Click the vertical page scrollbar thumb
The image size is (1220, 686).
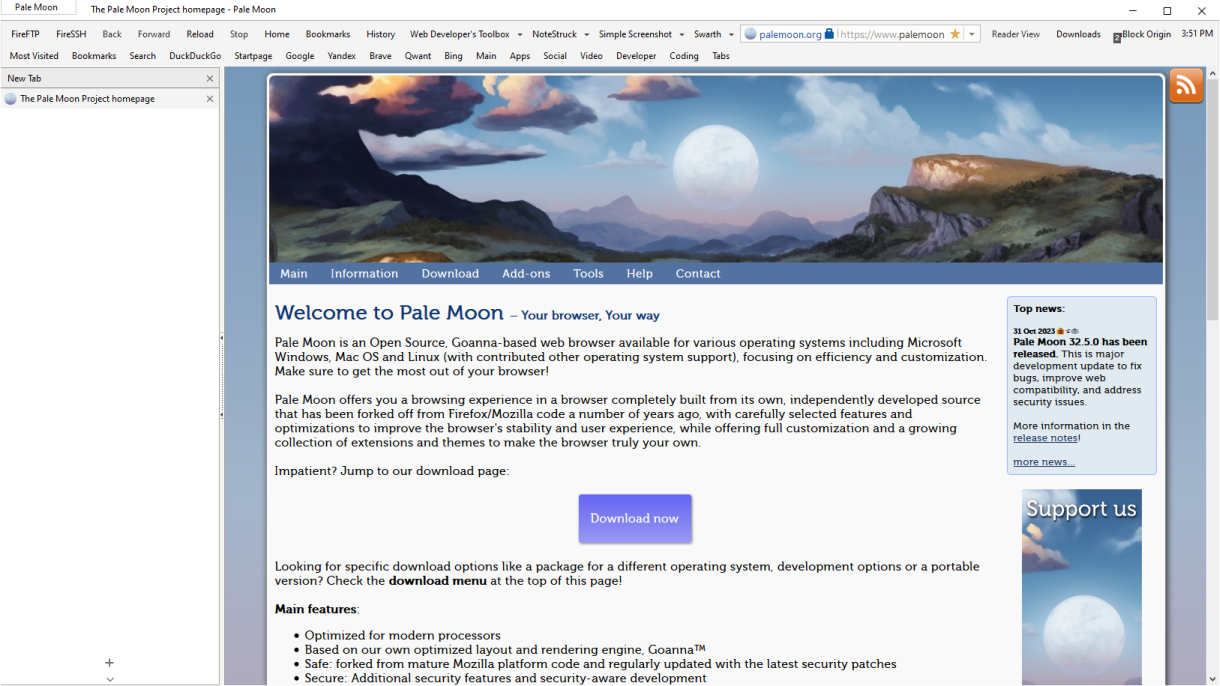tap(1212, 200)
